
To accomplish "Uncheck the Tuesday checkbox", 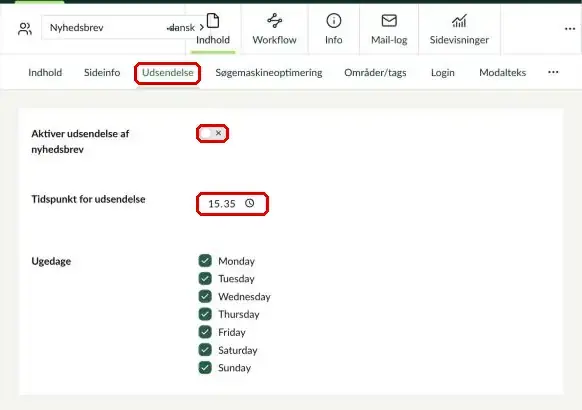I will point(205,278).
